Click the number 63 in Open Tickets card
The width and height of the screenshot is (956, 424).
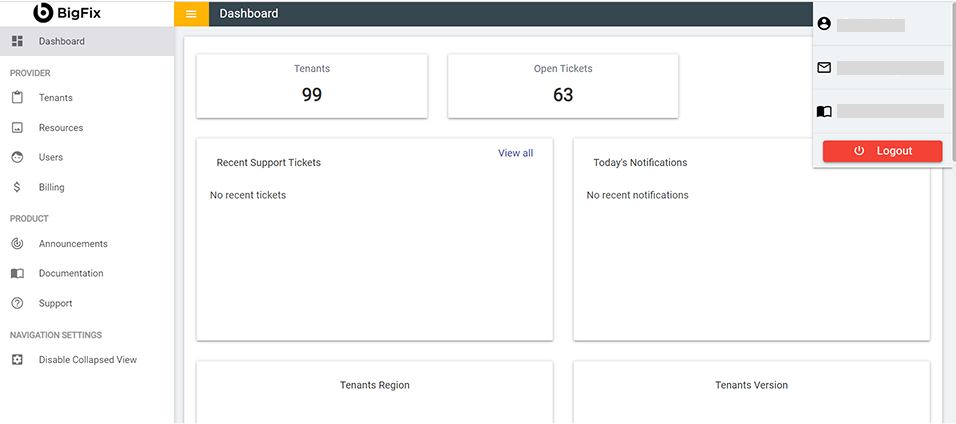pos(563,95)
